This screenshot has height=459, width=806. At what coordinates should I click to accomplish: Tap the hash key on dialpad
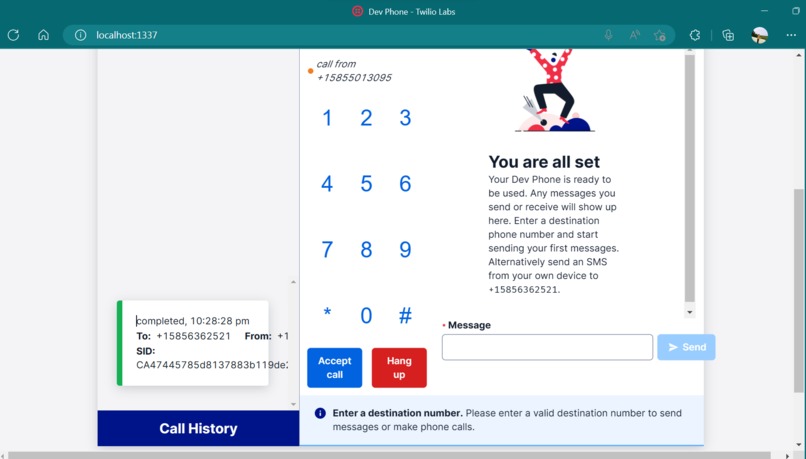pyautogui.click(x=405, y=315)
